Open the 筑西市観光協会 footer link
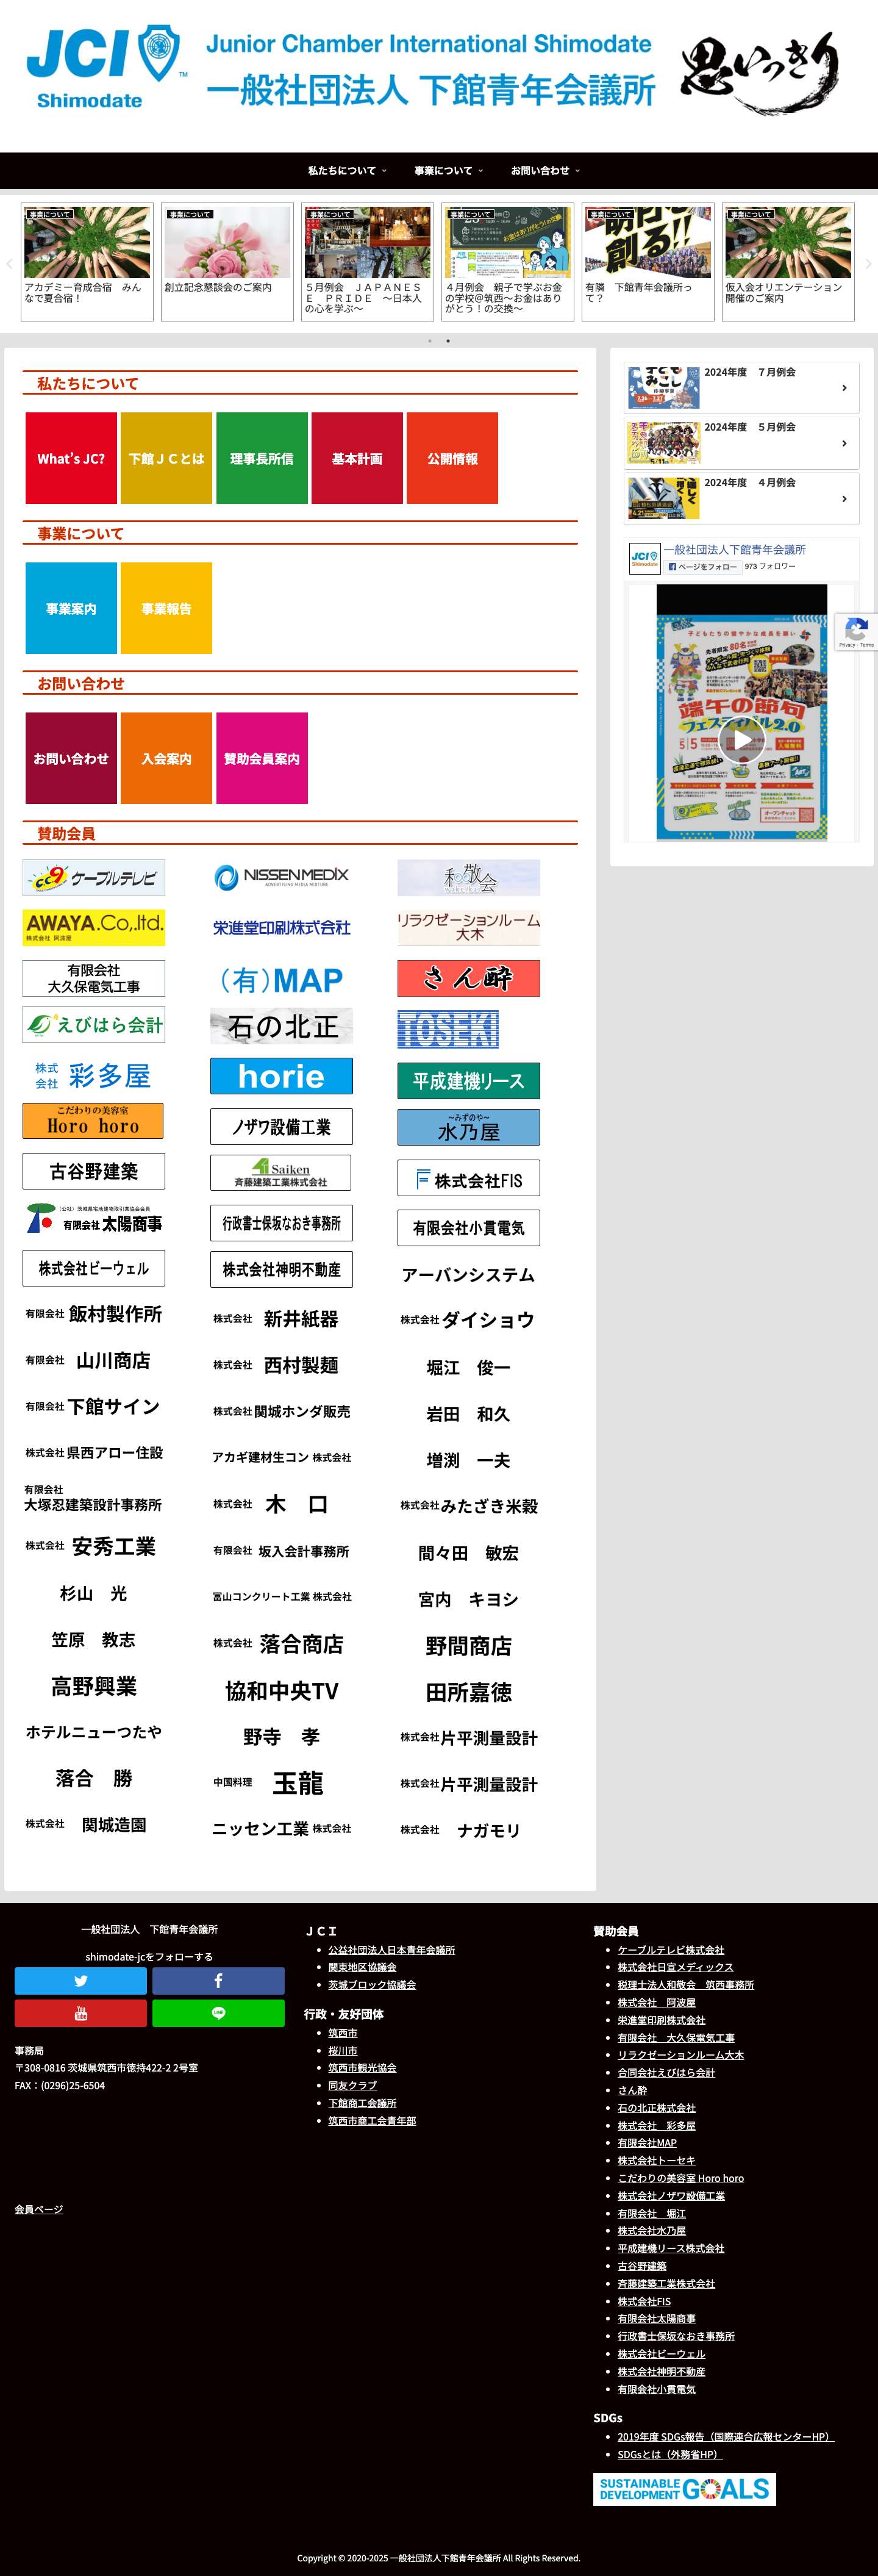The height and width of the screenshot is (2576, 878). [362, 2068]
